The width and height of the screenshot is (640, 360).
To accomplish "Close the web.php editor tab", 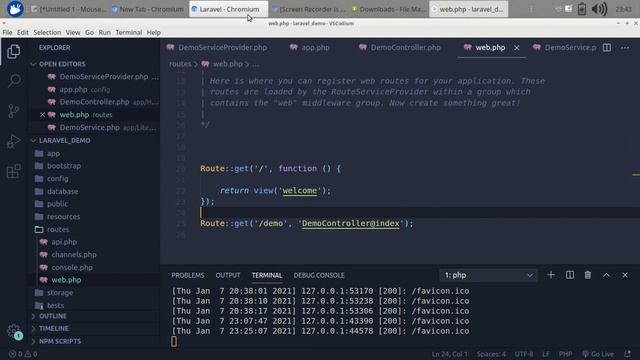I will (517, 48).
